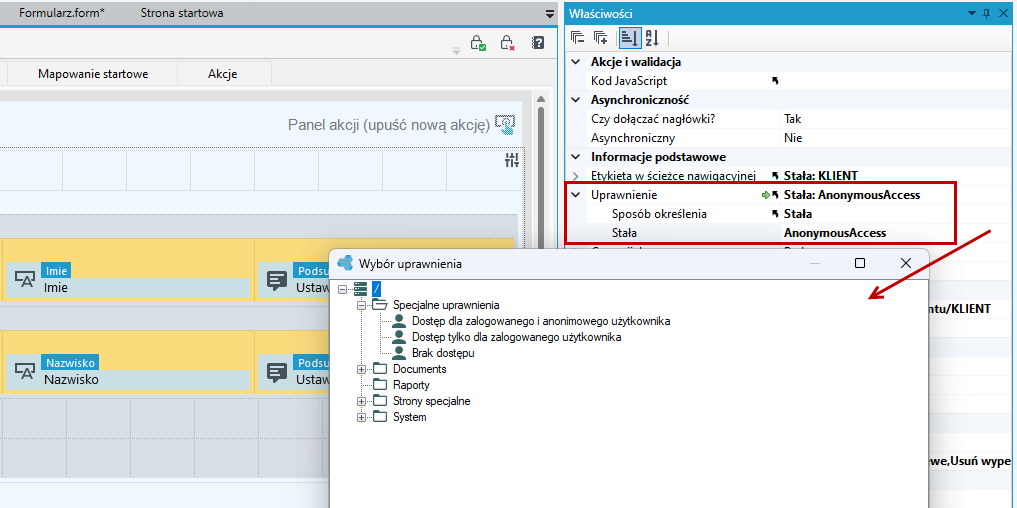
Task: Click the green padlock check icon
Action: (x=478, y=43)
